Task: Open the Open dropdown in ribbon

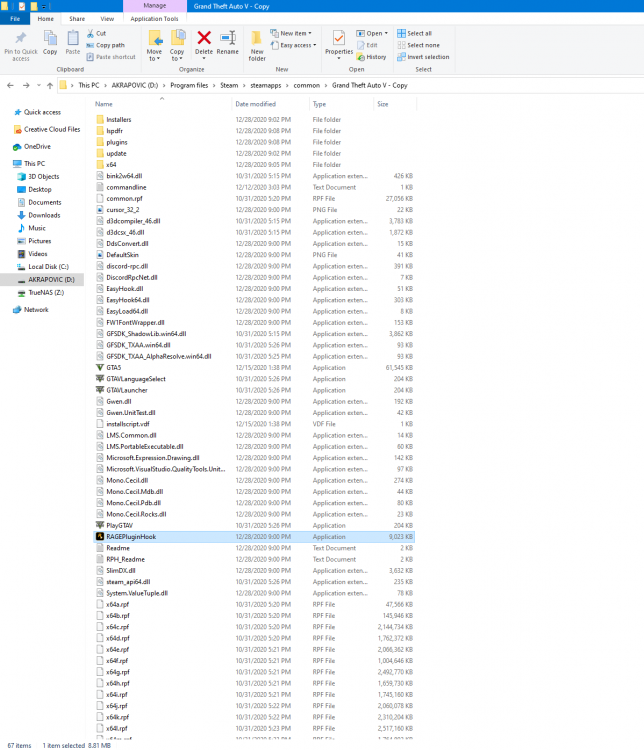Action: coord(372,33)
